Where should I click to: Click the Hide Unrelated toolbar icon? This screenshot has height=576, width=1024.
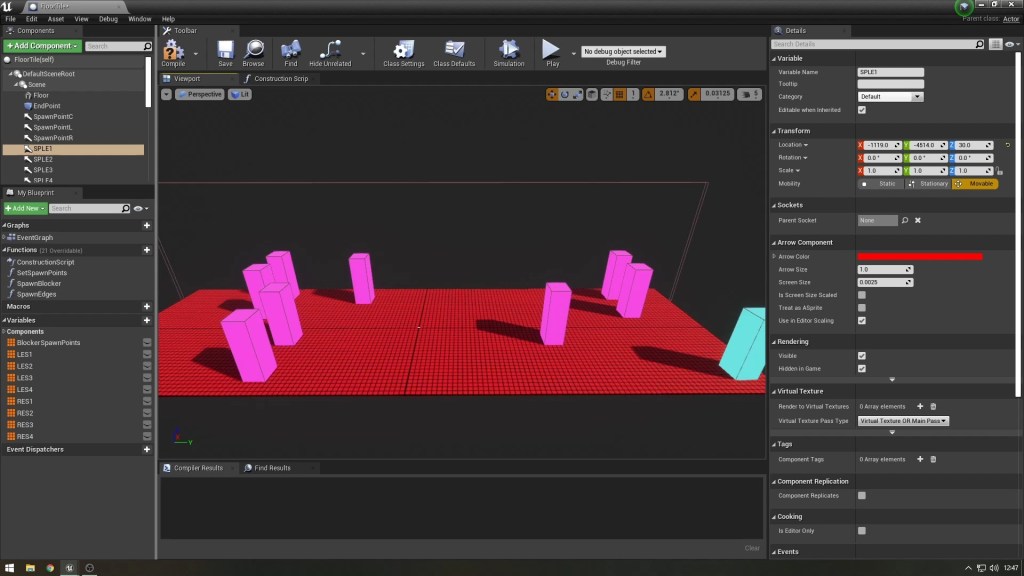click(330, 51)
